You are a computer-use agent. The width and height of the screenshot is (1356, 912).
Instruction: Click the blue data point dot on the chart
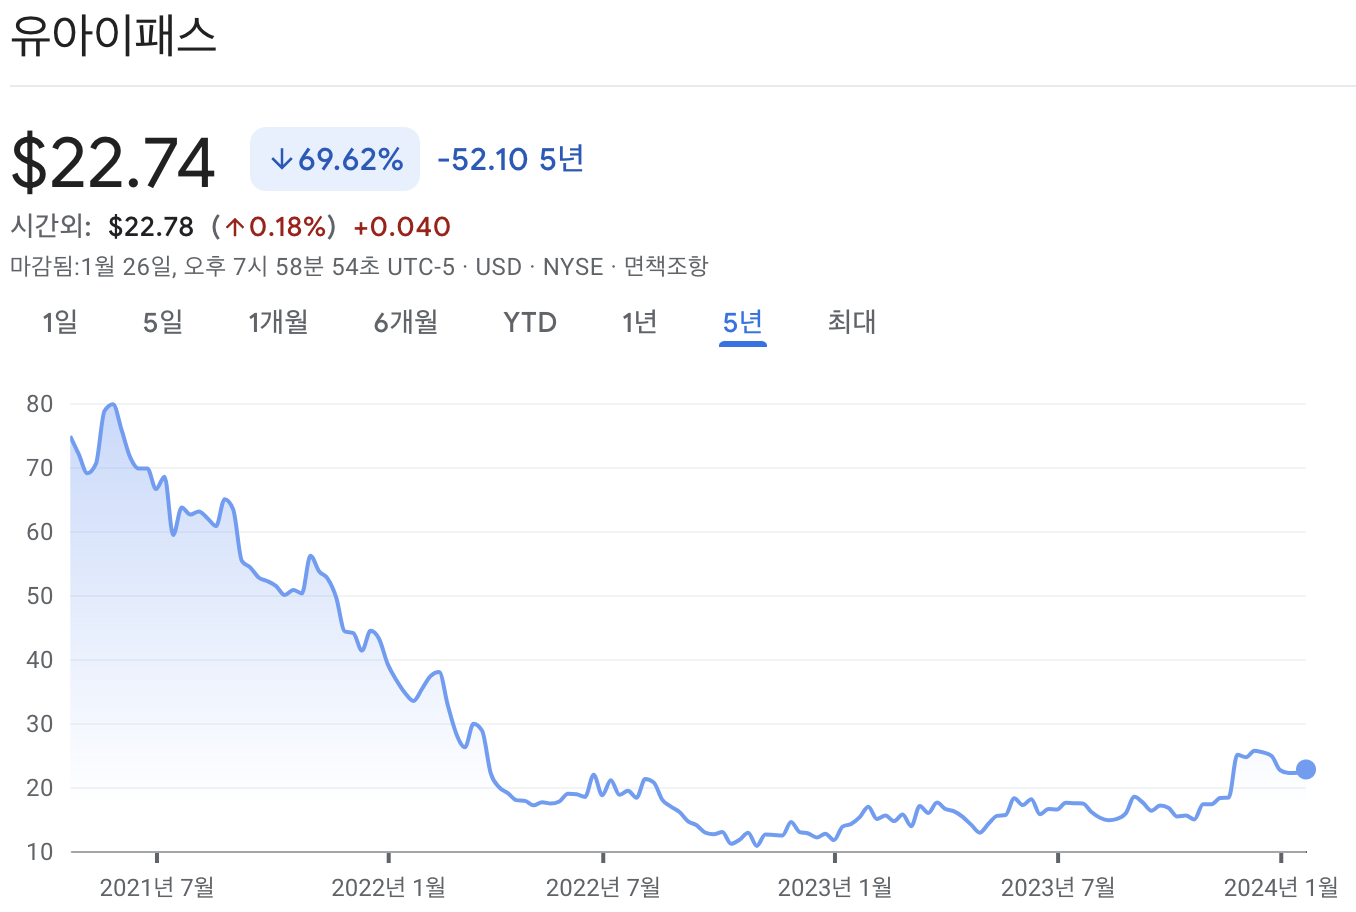1305,769
